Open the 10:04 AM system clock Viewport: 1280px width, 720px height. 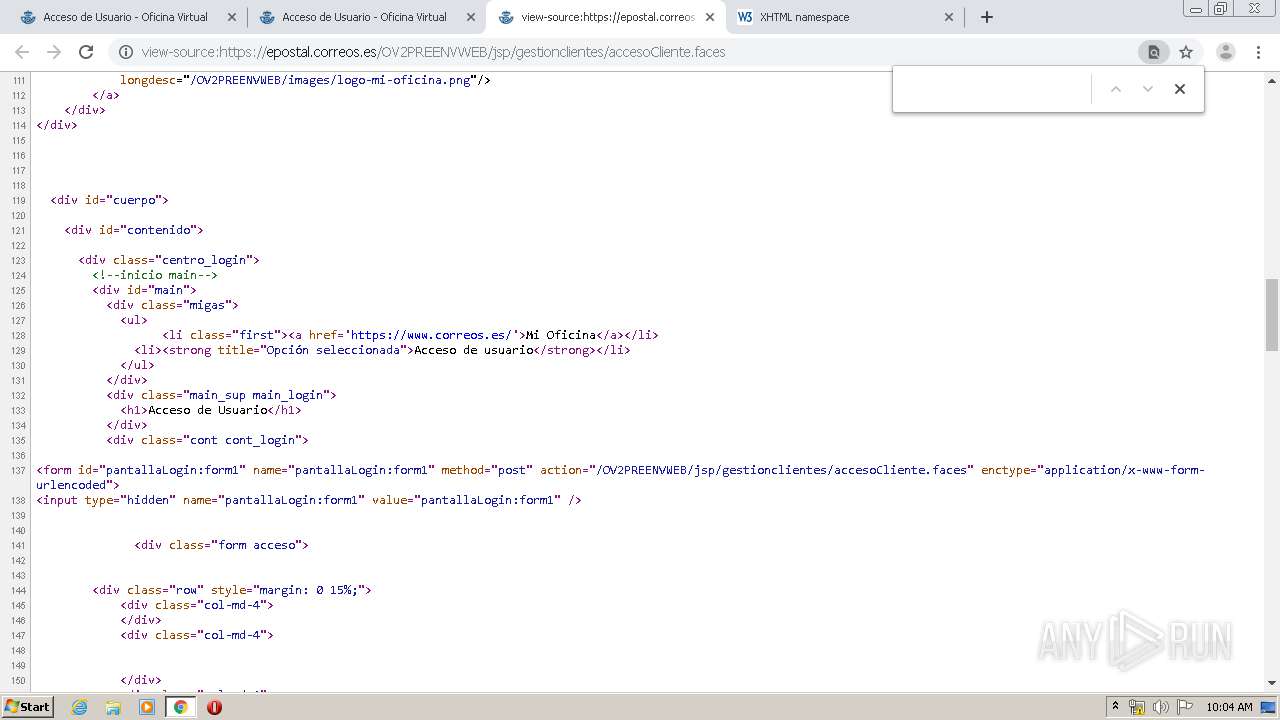(1229, 707)
